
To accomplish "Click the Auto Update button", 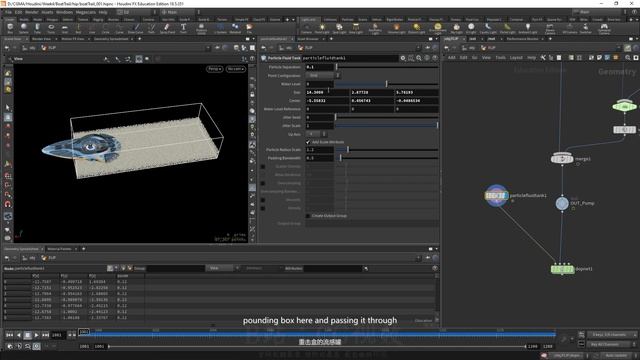I will click(x=616, y=356).
